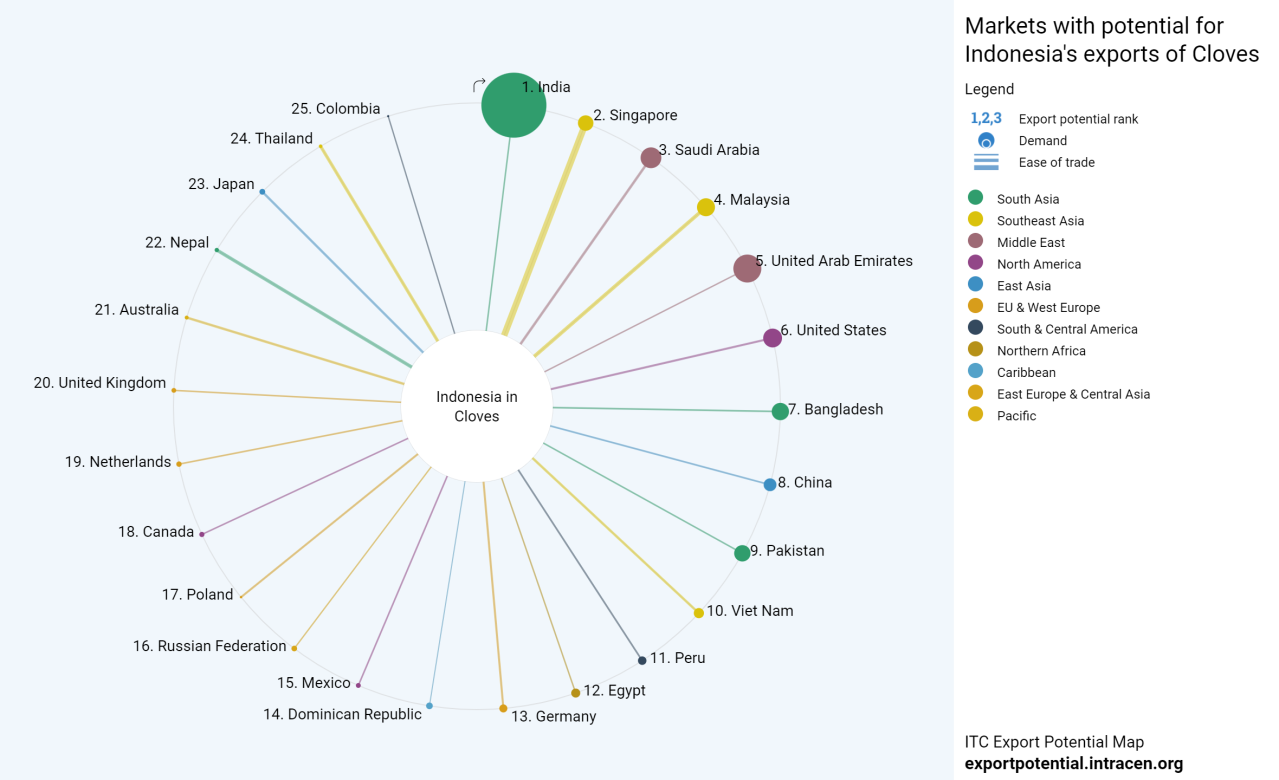
Task: Click the large green India demand bubble
Action: click(x=513, y=105)
